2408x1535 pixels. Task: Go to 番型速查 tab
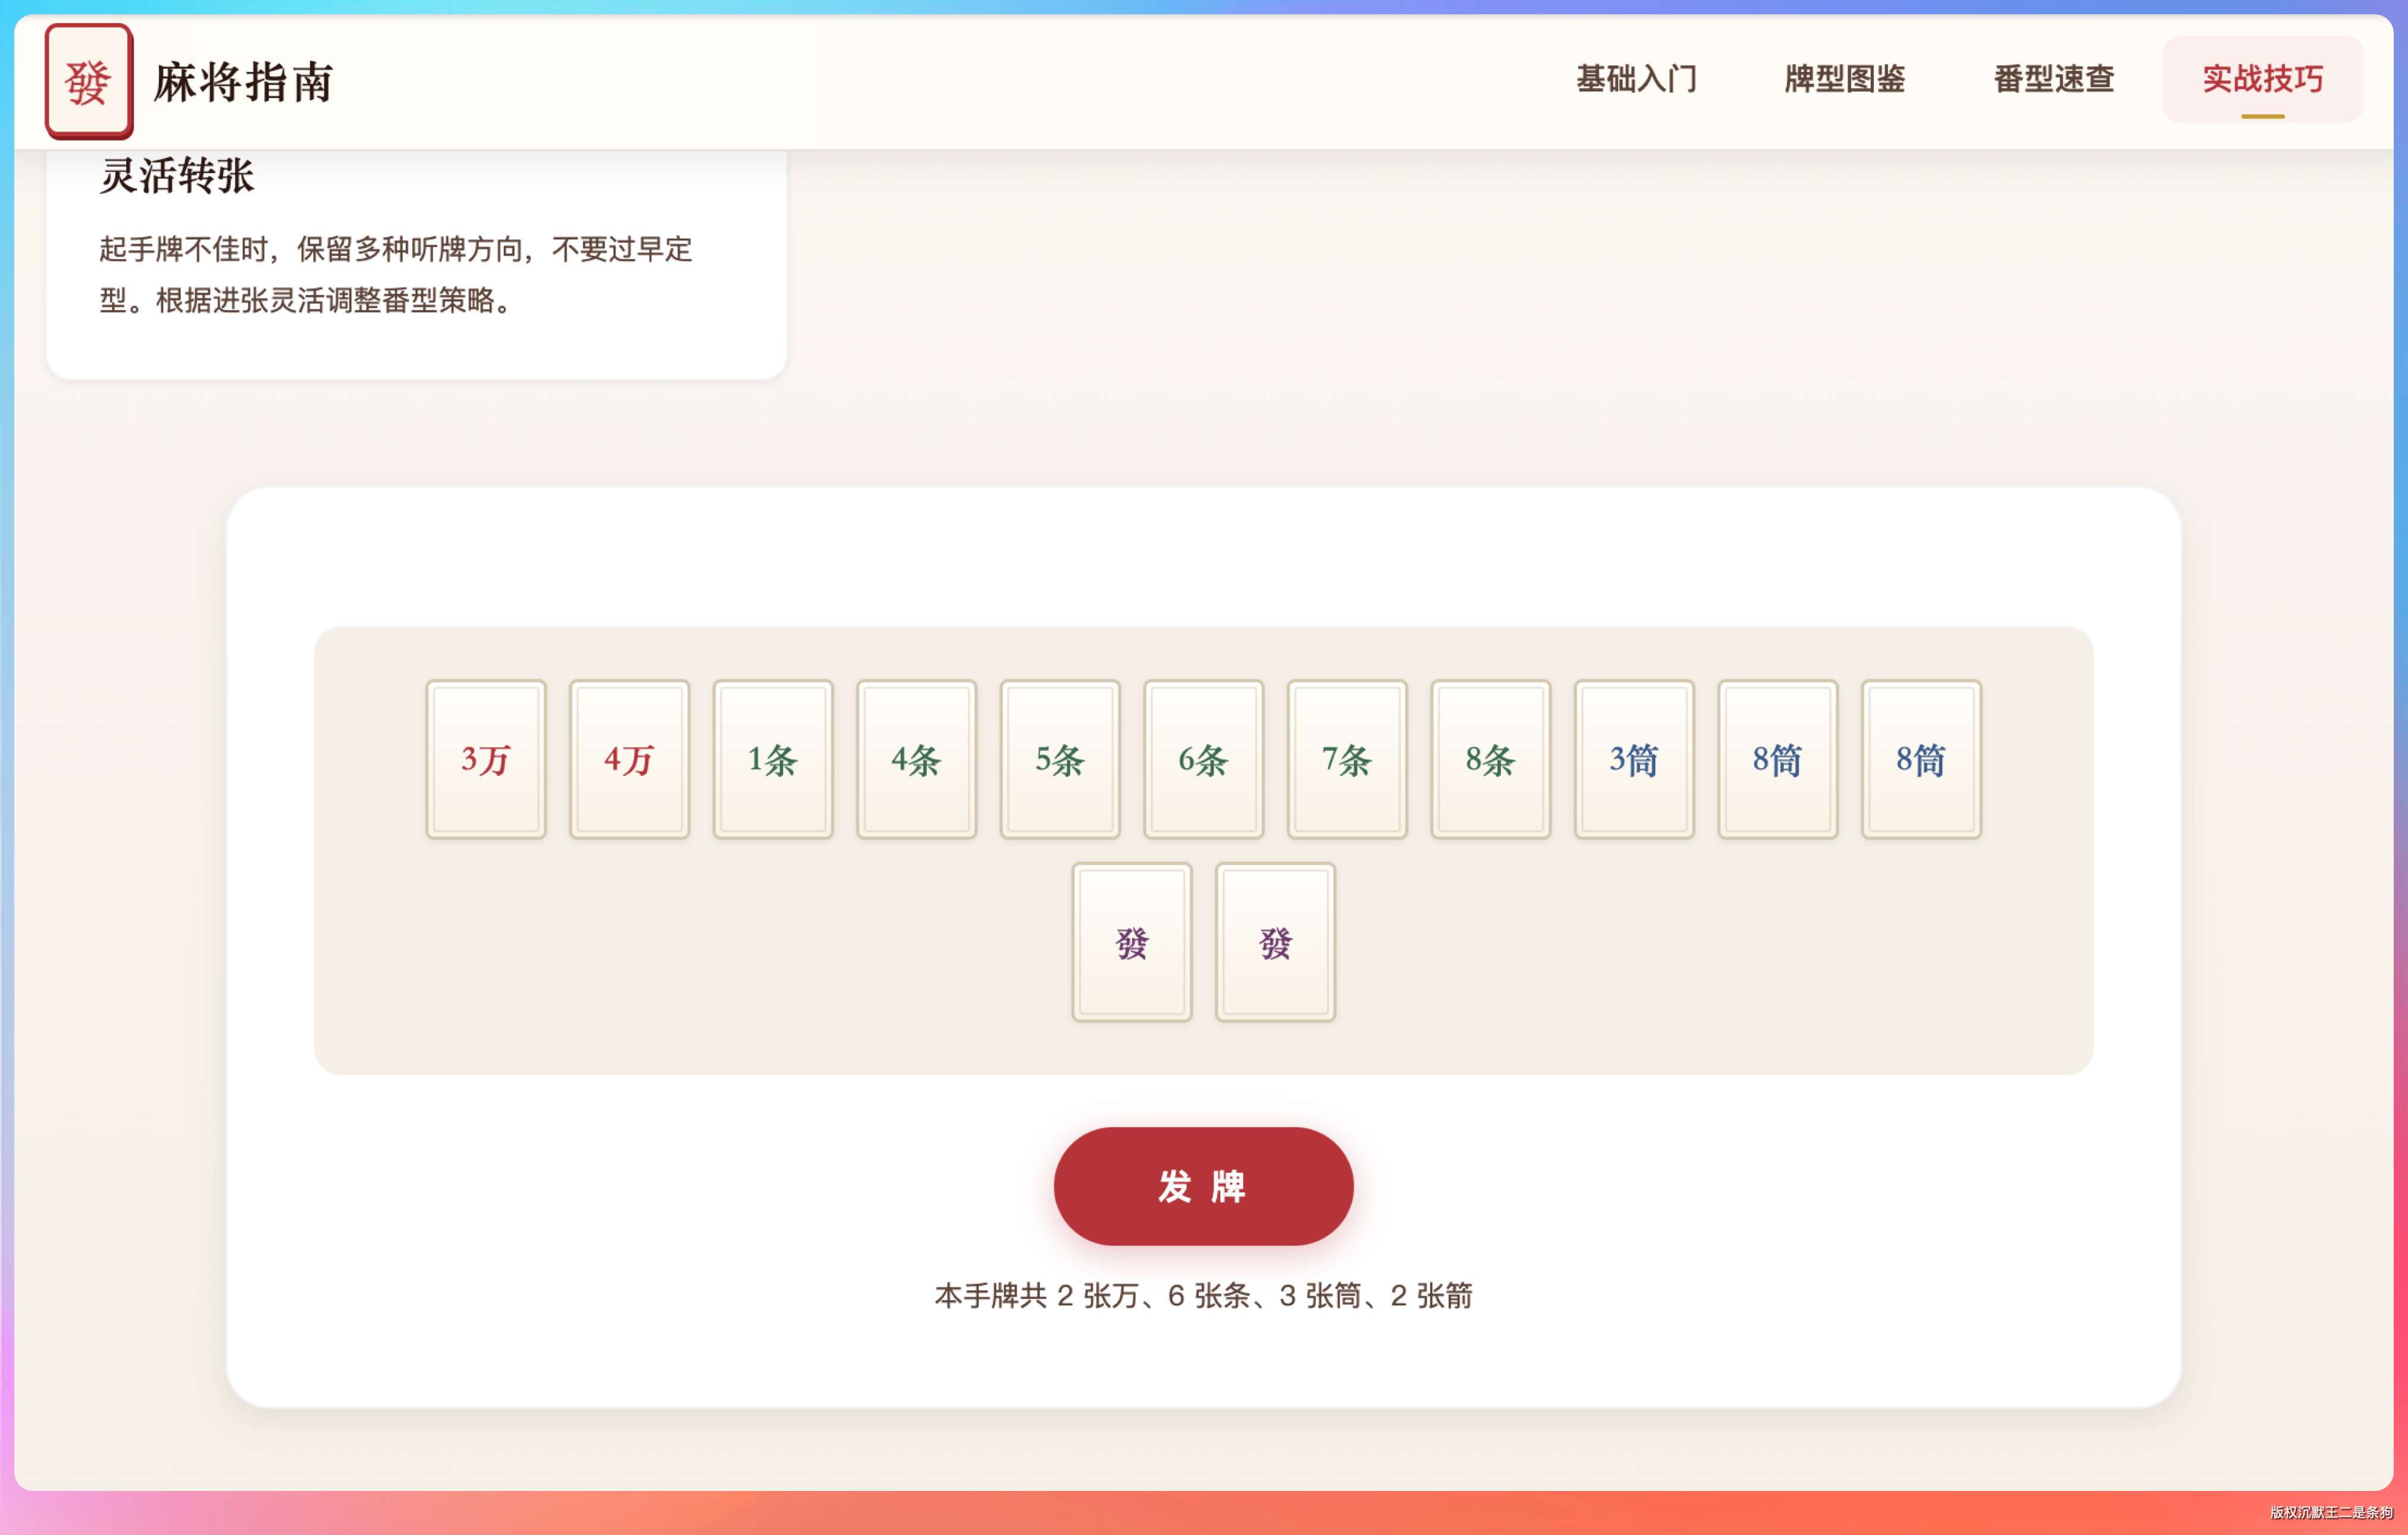pyautogui.click(x=2054, y=79)
